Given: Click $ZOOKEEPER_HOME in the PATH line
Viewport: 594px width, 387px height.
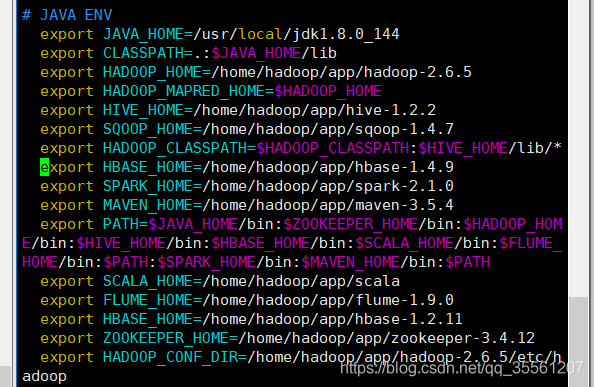Looking at the screenshot, I should coord(351,224).
